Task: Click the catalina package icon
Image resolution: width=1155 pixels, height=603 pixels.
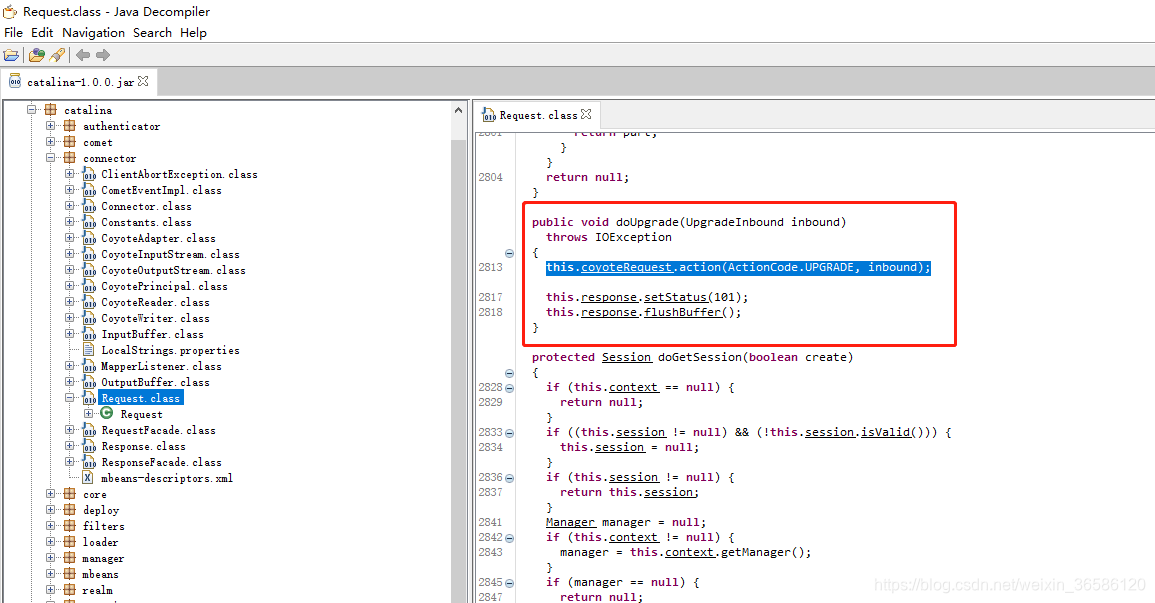Action: pyautogui.click(x=51, y=110)
